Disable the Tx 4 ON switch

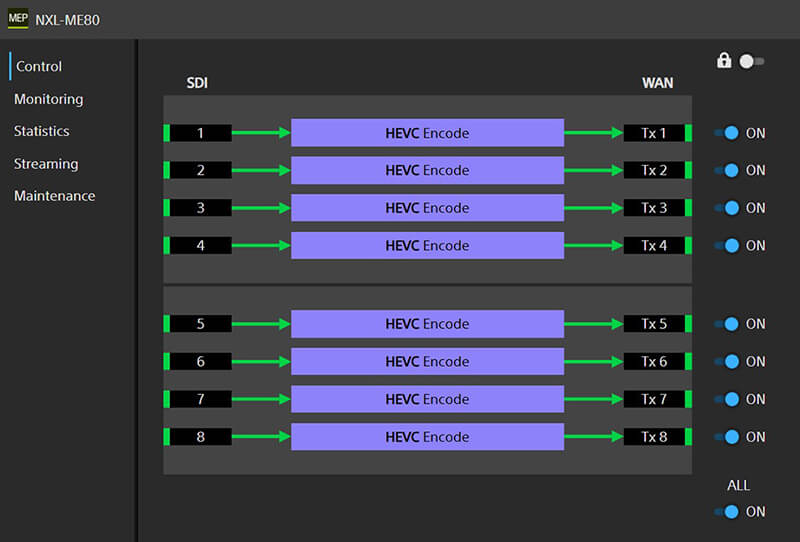tap(727, 245)
